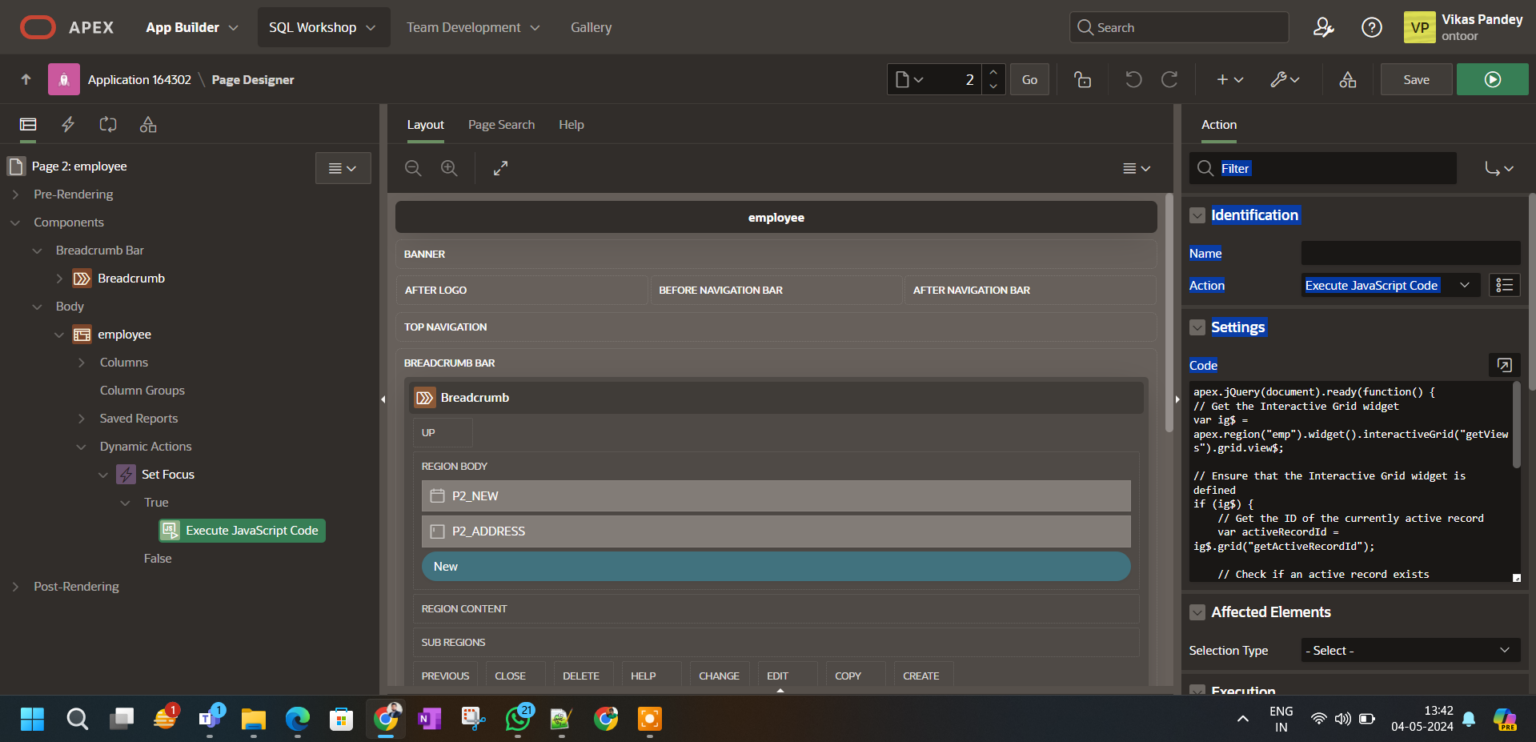Zoom in on the layout grid
The height and width of the screenshot is (742, 1536).
click(449, 169)
